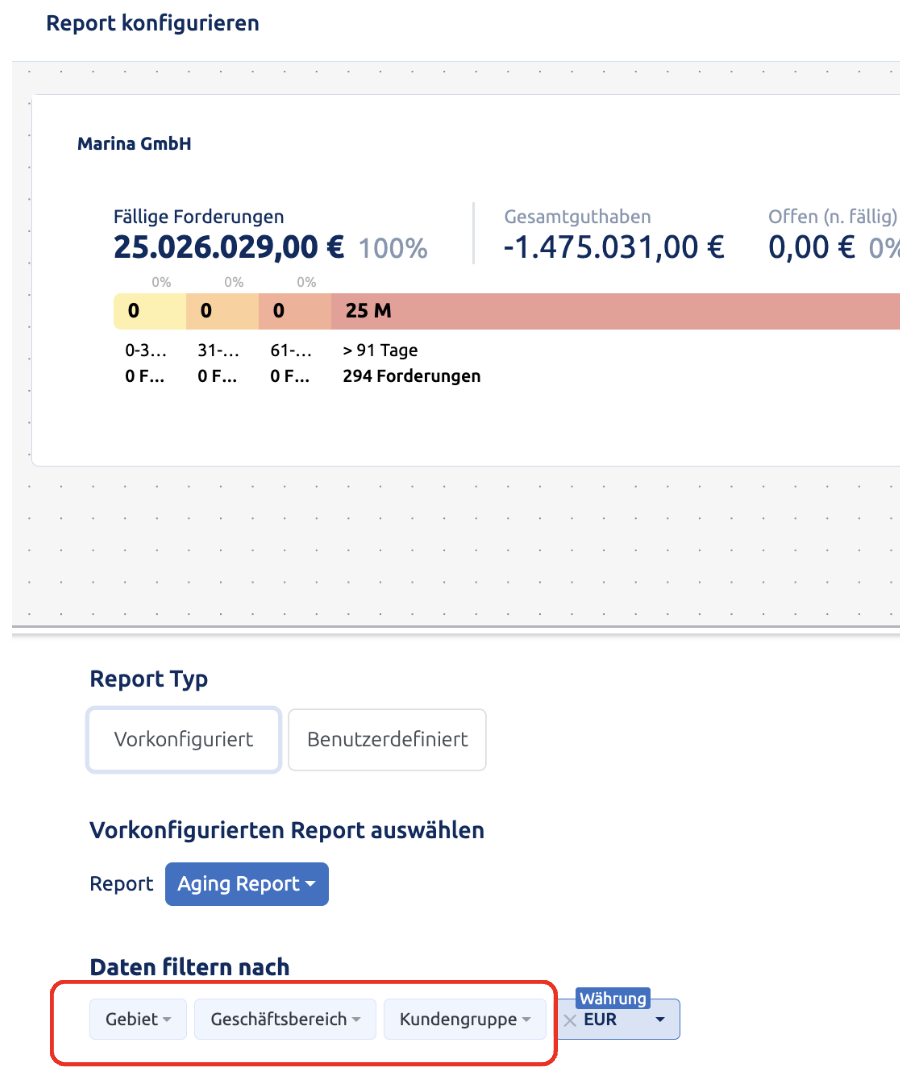Expand the Geschäftsbereich filter
This screenshot has height=1090, width=900.
point(285,1019)
